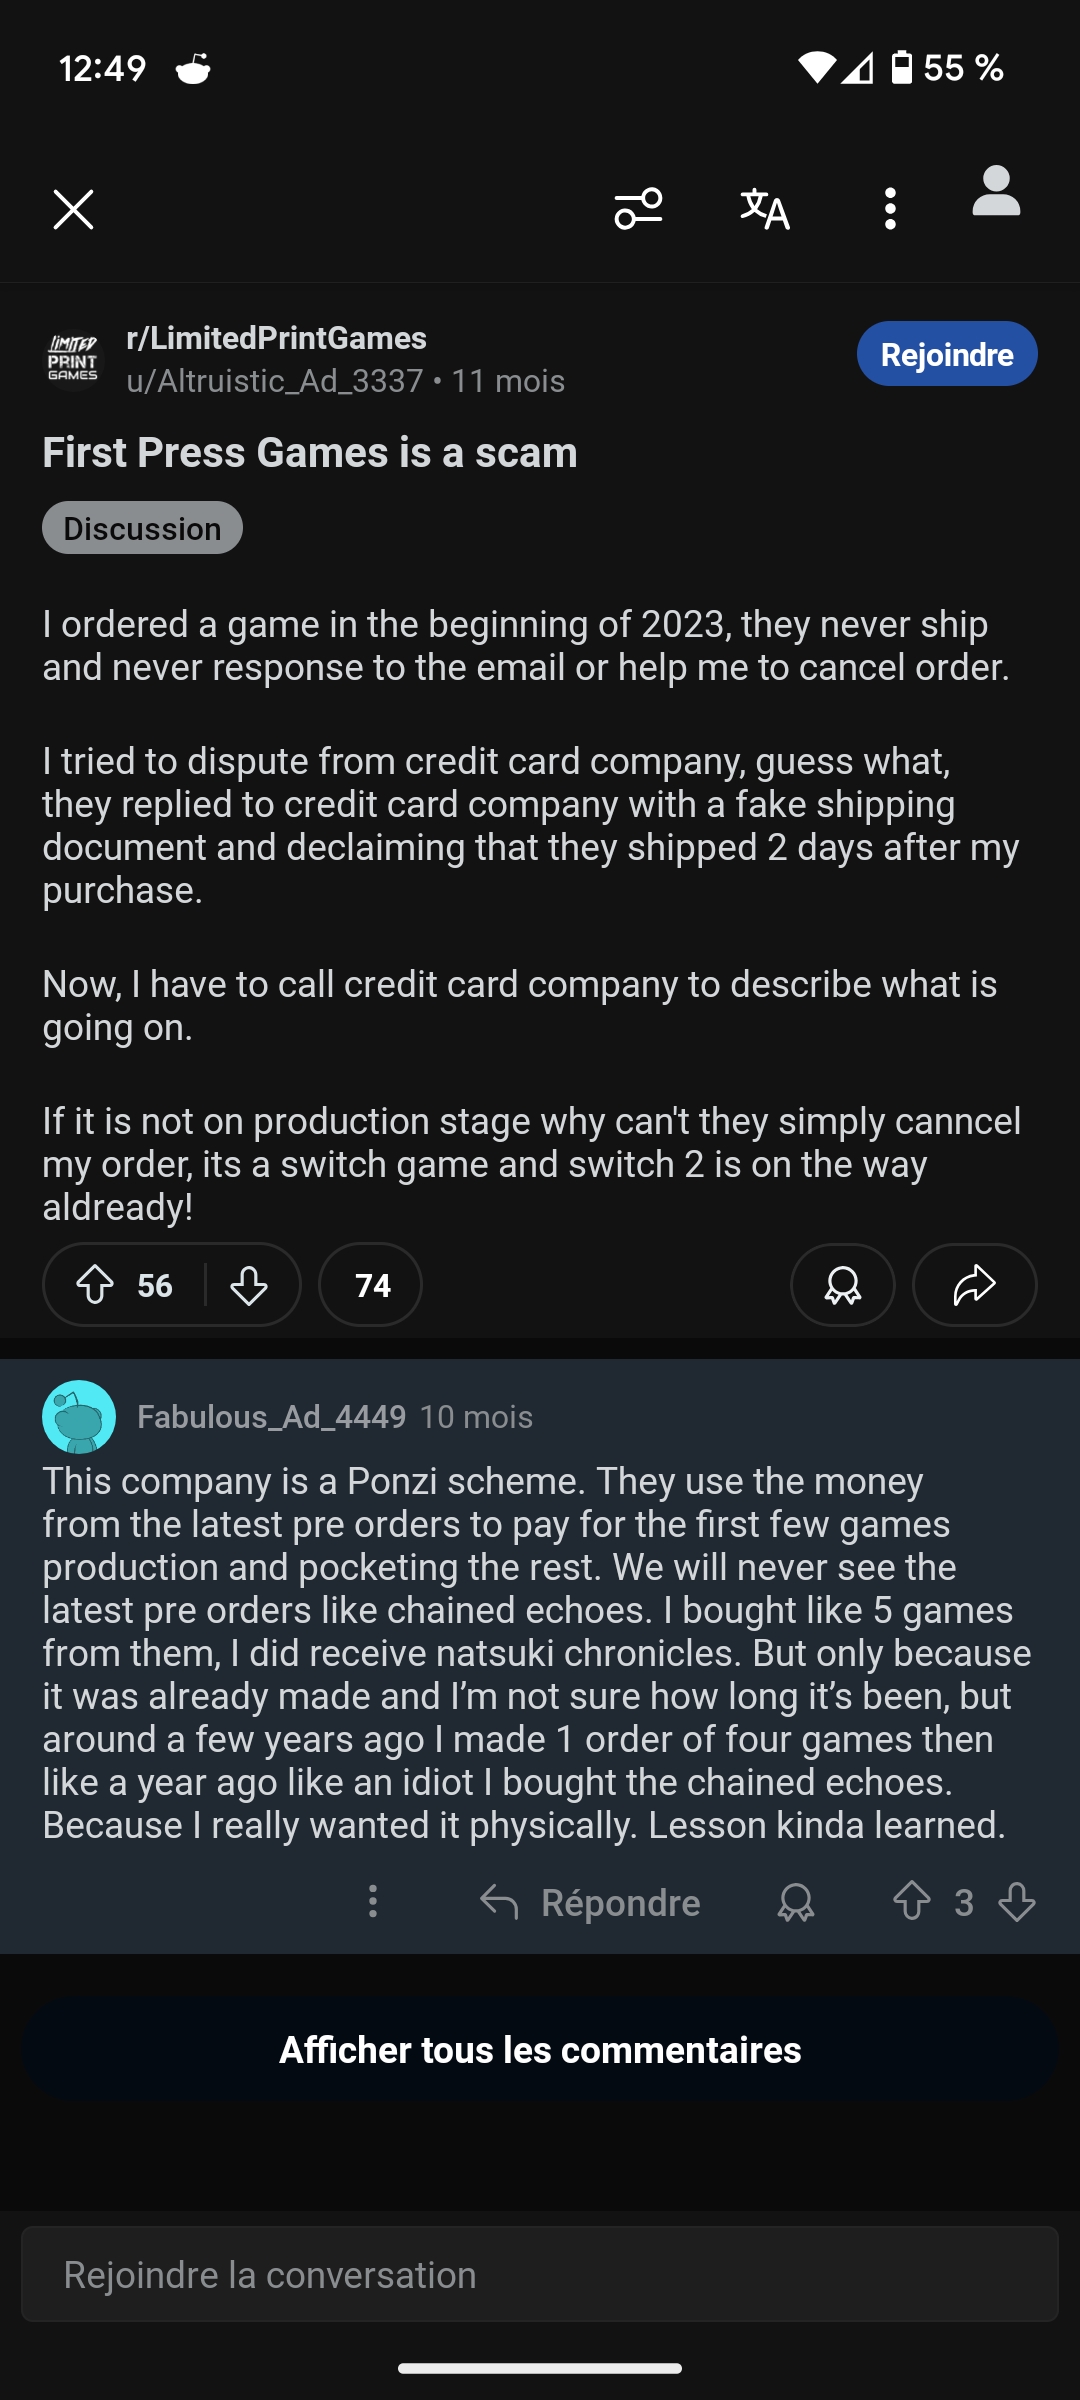Screen dimensions: 1080x2400
Task: Tap the Limited Print Games subreddit logo
Action: click(73, 358)
